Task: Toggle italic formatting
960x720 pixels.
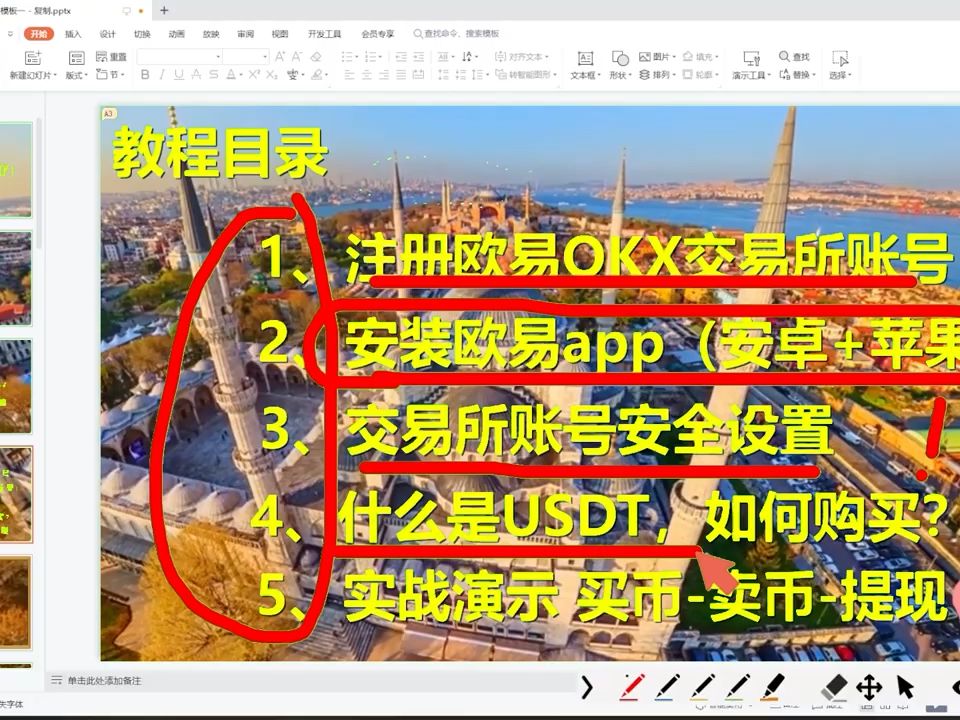Action: click(162, 75)
